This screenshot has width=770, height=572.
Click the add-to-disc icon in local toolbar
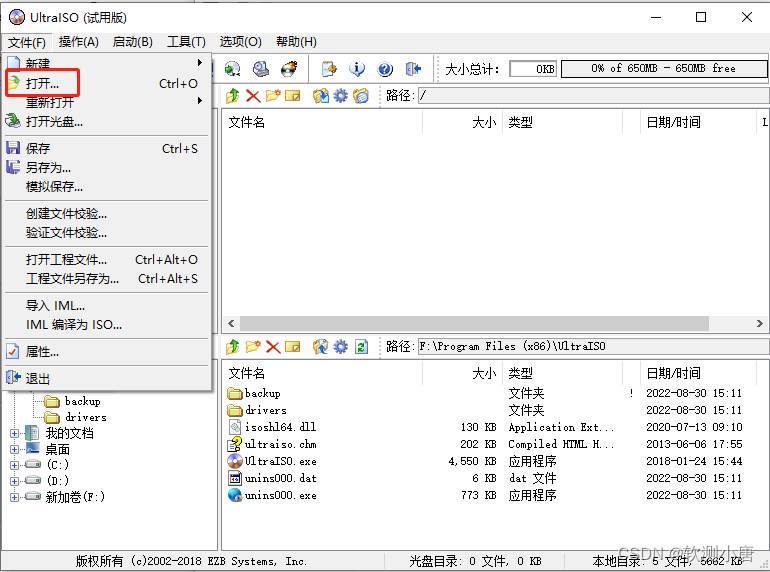click(321, 347)
